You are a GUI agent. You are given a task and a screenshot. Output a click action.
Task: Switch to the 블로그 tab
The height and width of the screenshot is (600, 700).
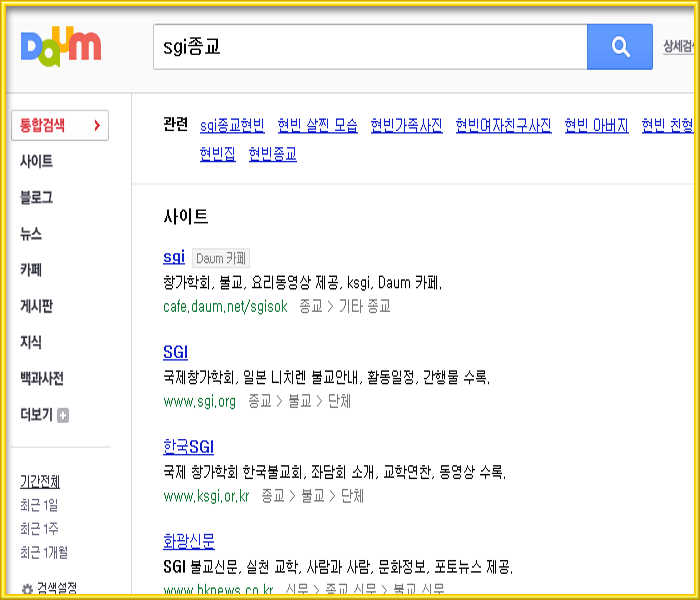click(37, 197)
